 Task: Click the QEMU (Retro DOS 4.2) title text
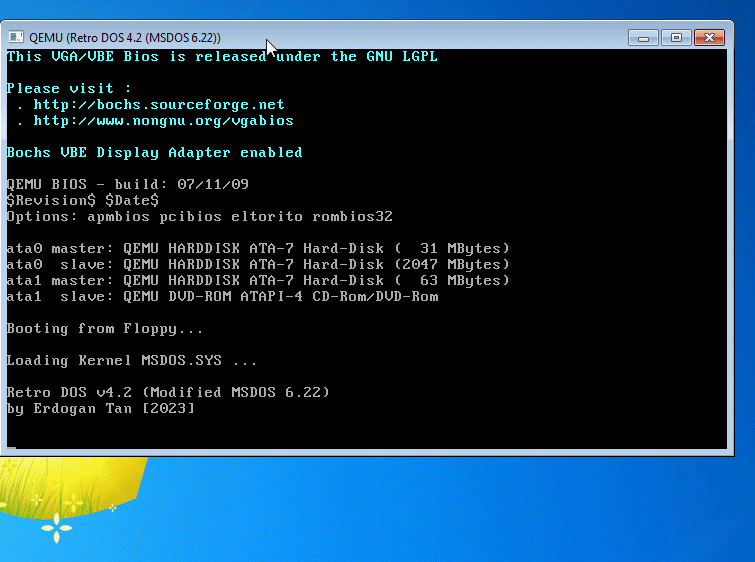point(125,37)
